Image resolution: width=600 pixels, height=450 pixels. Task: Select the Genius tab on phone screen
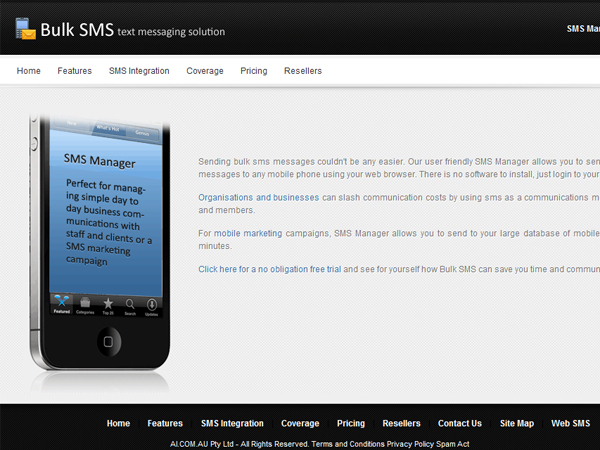coord(142,133)
